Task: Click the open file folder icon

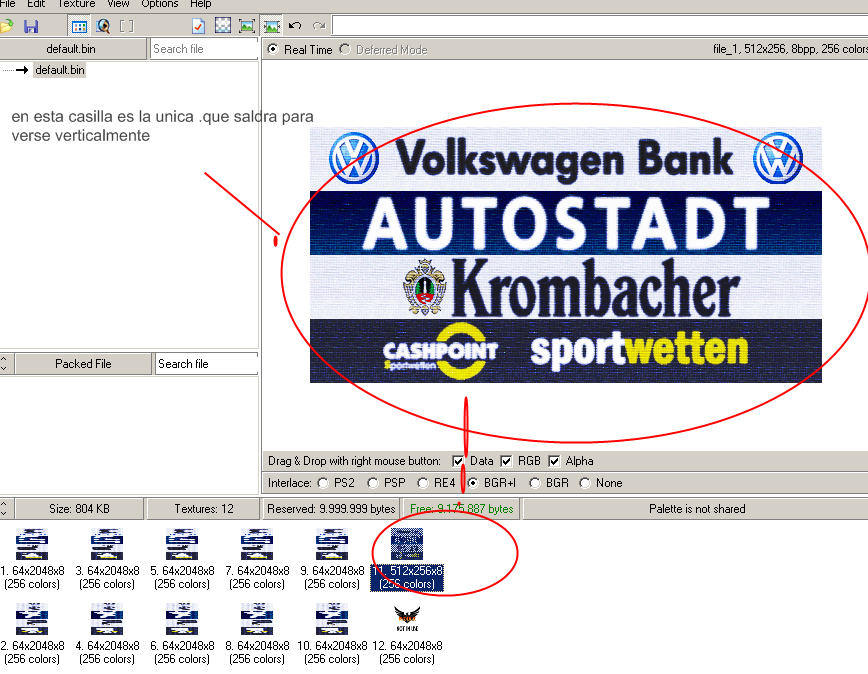Action: tap(6, 26)
